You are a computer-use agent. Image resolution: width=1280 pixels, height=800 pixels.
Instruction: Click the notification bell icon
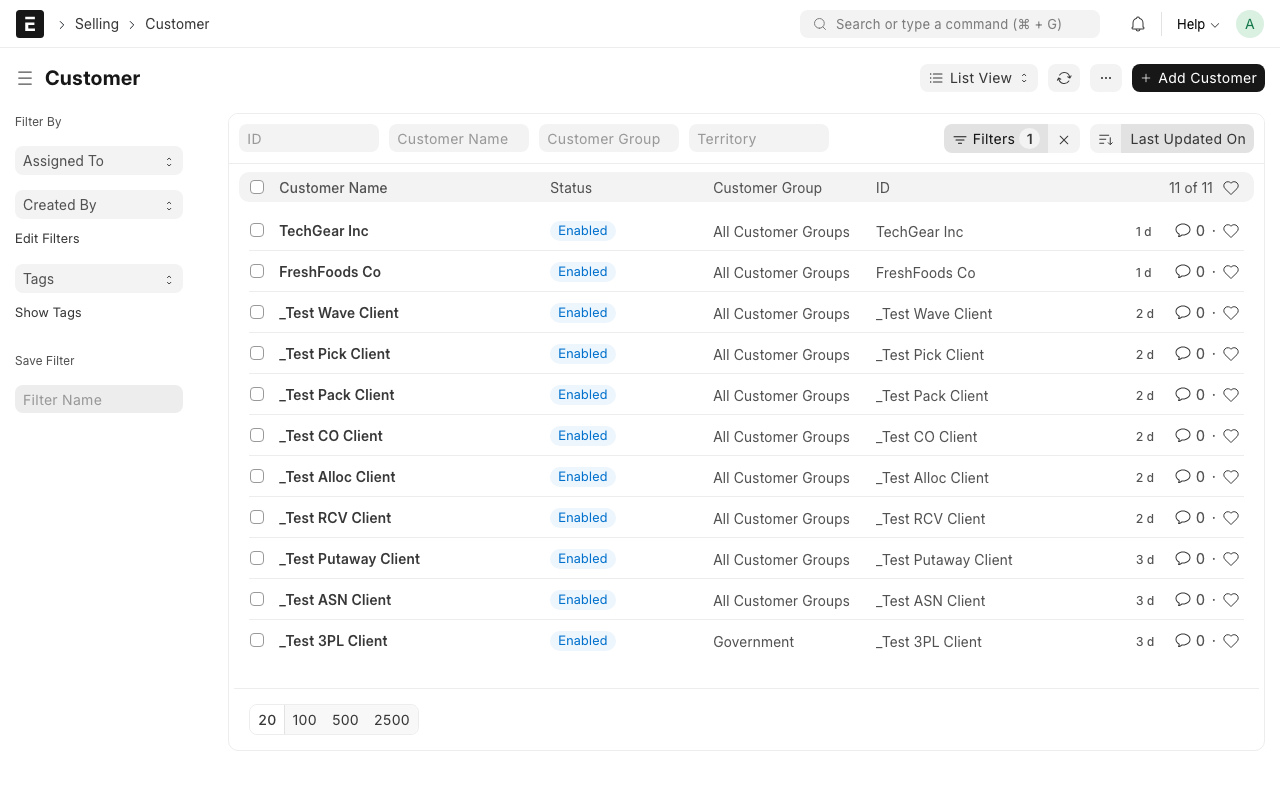click(1137, 23)
